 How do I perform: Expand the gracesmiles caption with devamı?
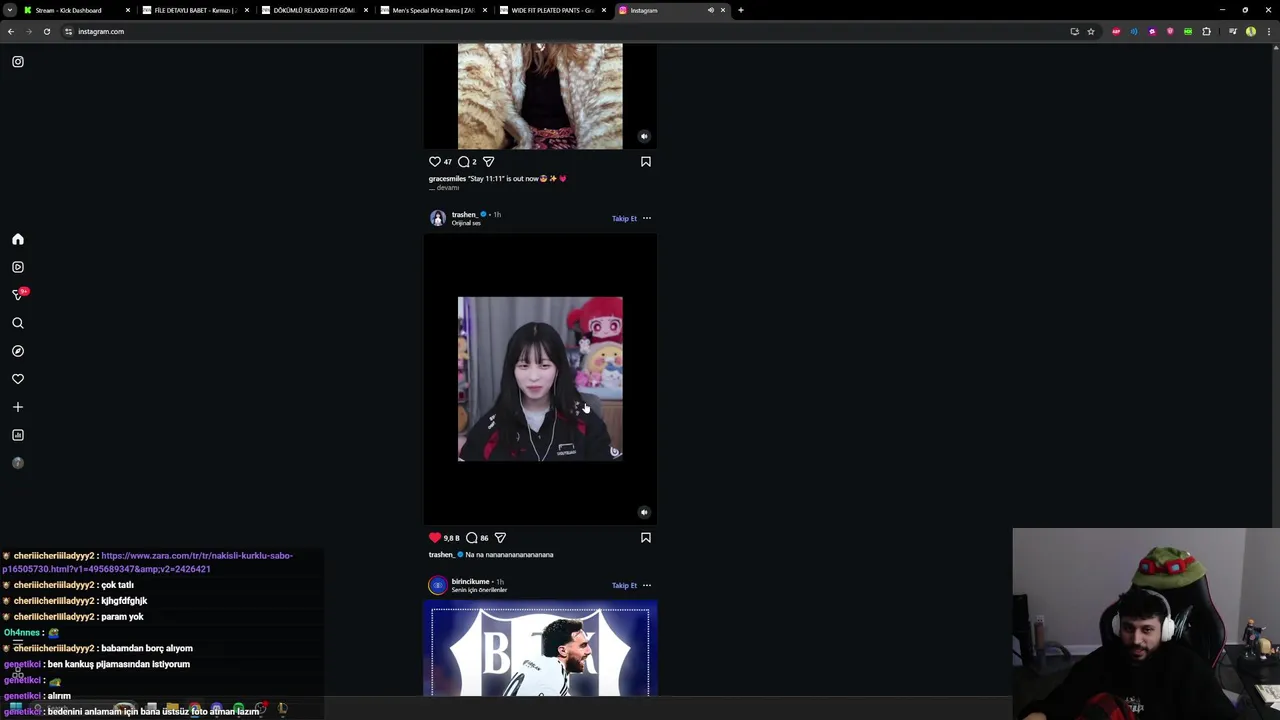coord(447,187)
